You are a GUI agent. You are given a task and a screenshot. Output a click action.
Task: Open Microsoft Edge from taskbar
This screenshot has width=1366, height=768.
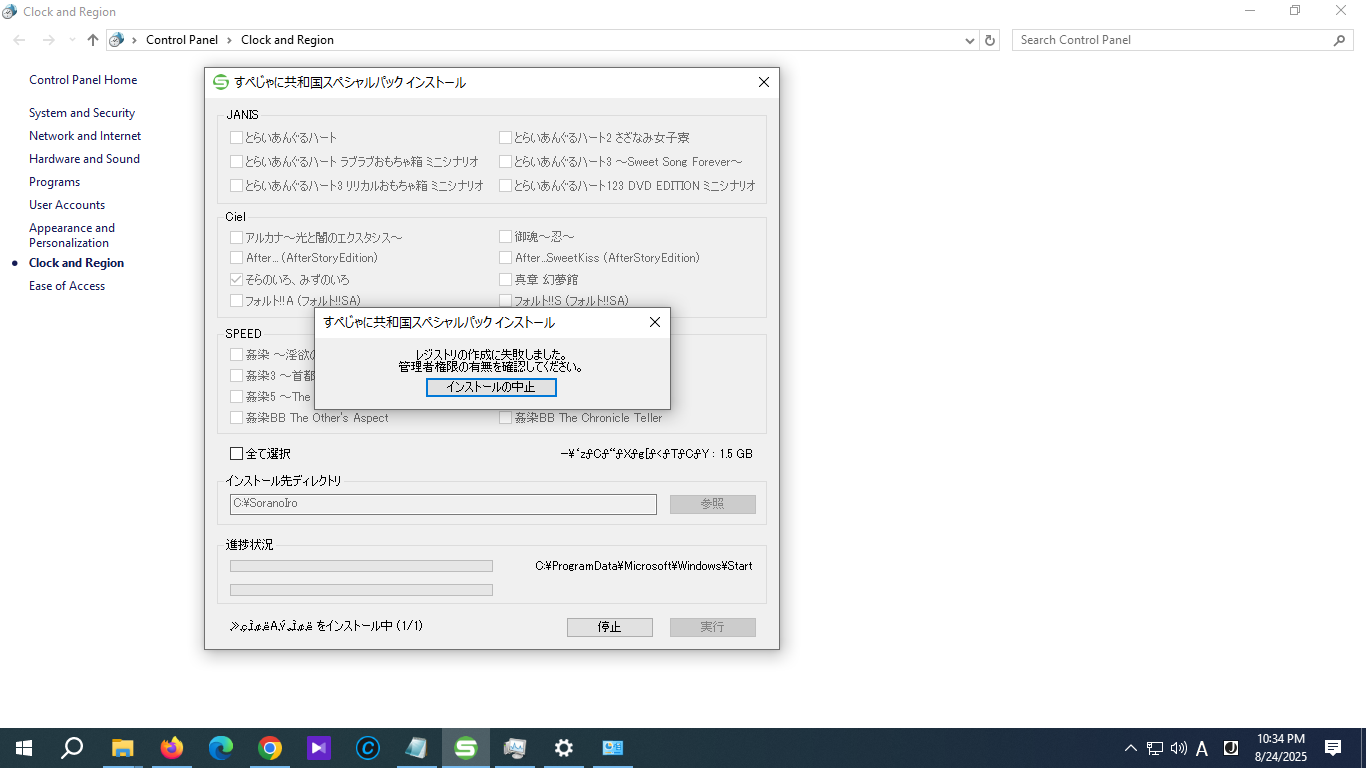[x=221, y=748]
